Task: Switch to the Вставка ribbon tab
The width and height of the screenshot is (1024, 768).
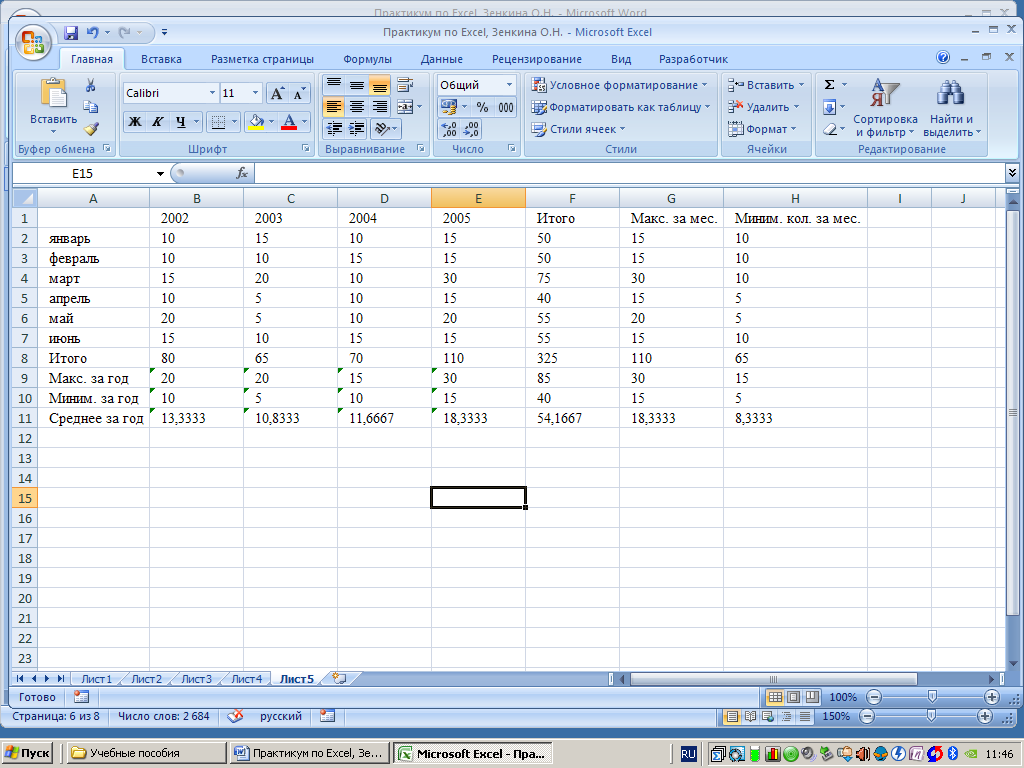Action: click(161, 59)
